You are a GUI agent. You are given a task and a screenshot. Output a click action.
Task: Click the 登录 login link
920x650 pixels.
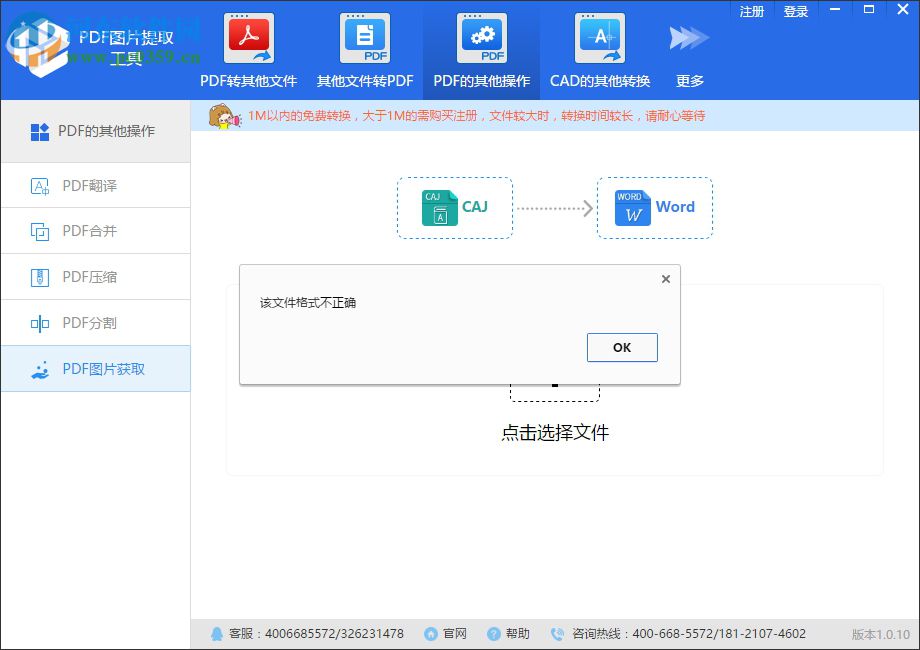(x=795, y=11)
